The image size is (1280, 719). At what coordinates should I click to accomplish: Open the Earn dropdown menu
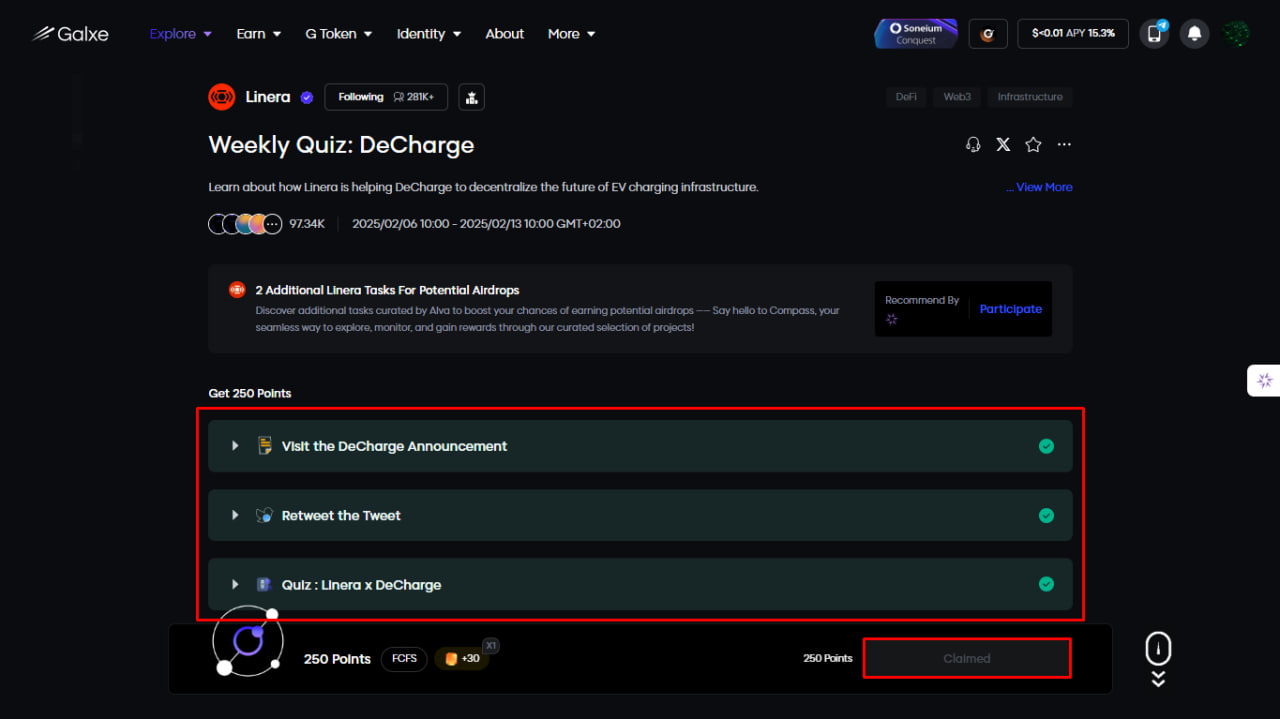[x=259, y=34]
